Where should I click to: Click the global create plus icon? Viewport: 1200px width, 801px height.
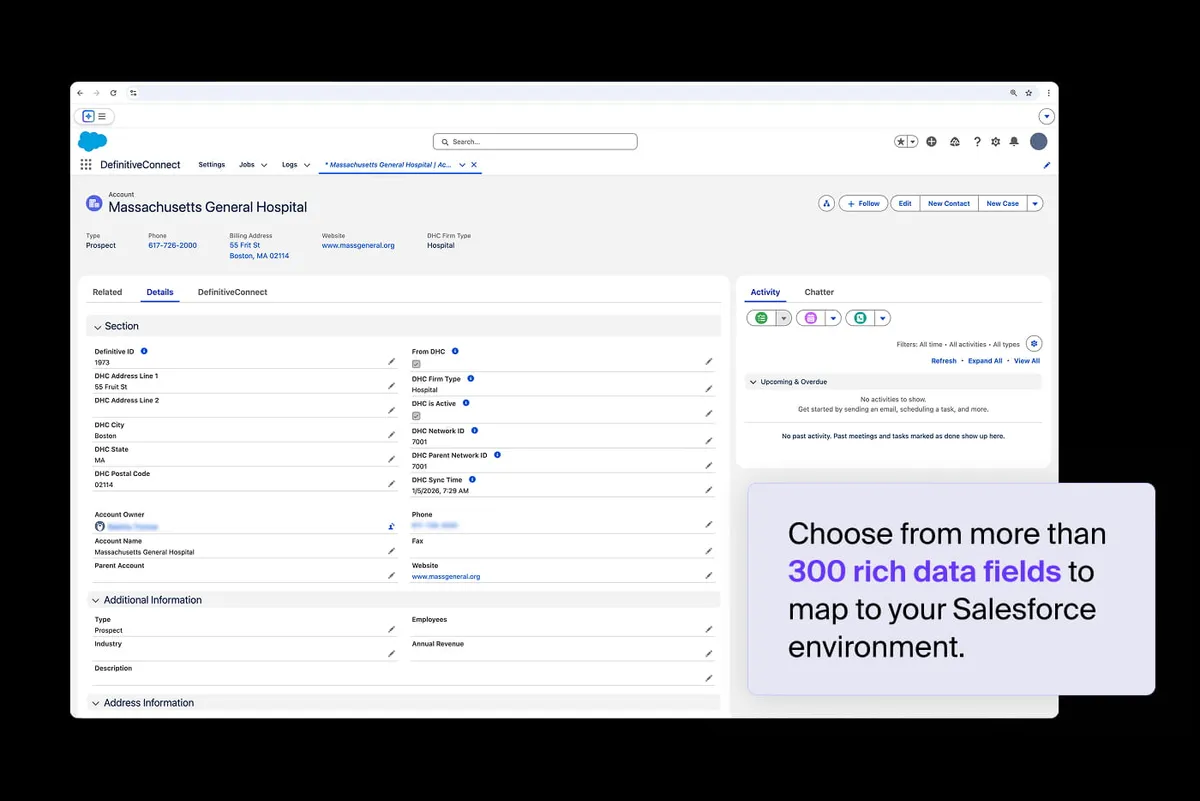[x=931, y=142]
